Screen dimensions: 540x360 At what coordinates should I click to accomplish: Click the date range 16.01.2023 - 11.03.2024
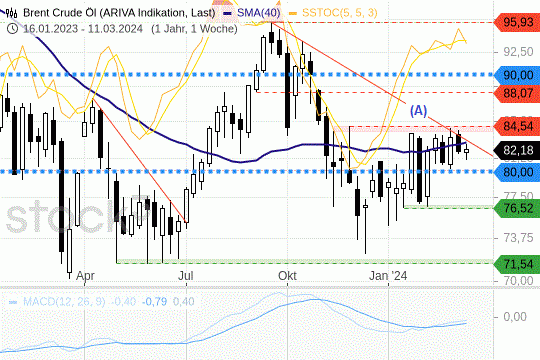(x=83, y=29)
